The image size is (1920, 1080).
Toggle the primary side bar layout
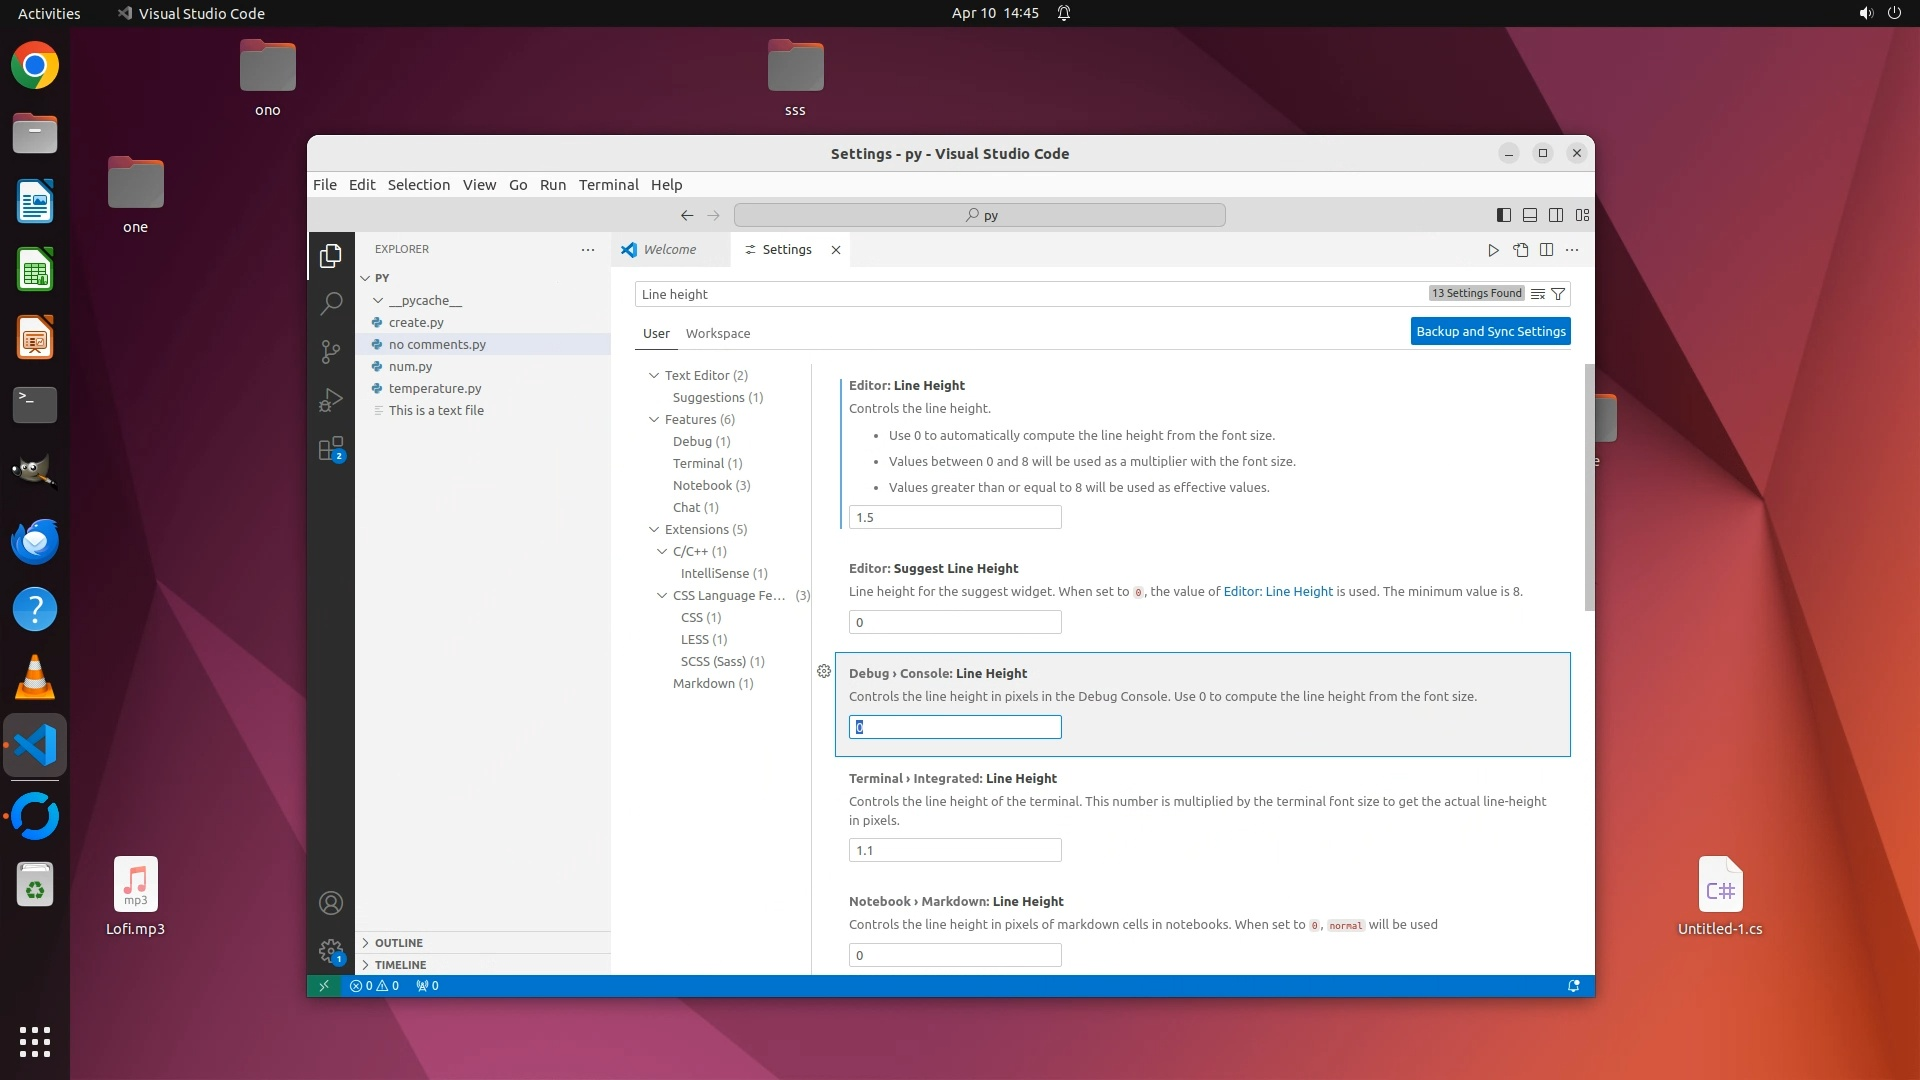[x=1503, y=215]
